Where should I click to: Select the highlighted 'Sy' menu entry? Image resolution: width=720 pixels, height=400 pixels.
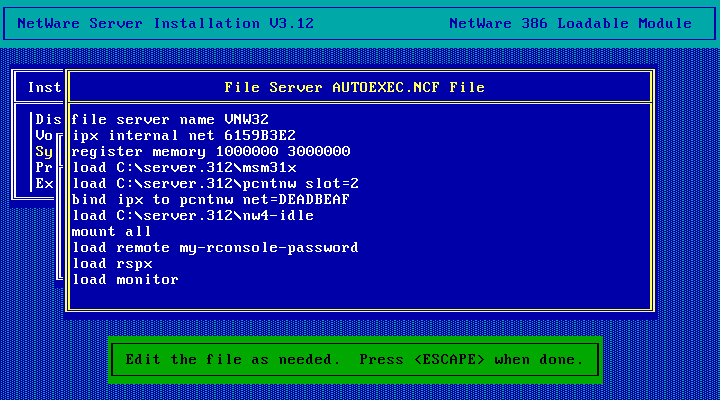pyautogui.click(x=44, y=152)
